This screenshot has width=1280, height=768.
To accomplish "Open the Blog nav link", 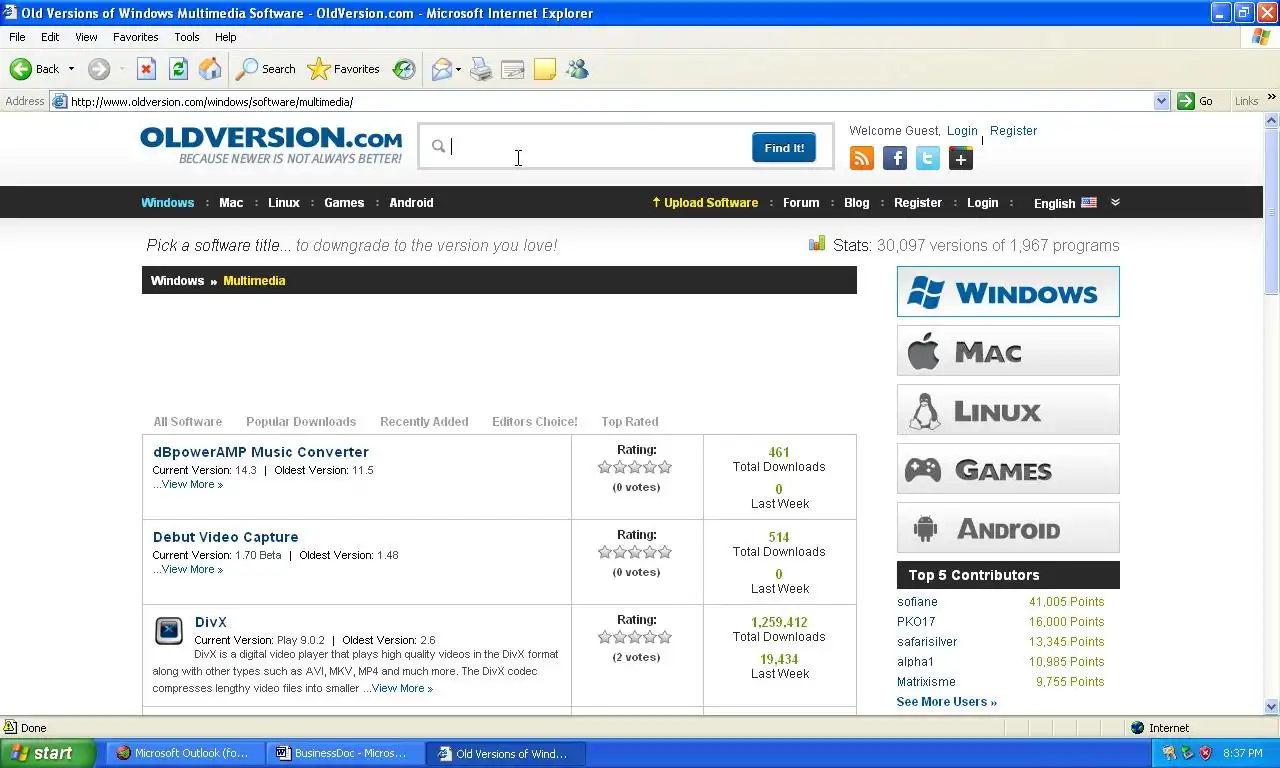I will pos(857,202).
